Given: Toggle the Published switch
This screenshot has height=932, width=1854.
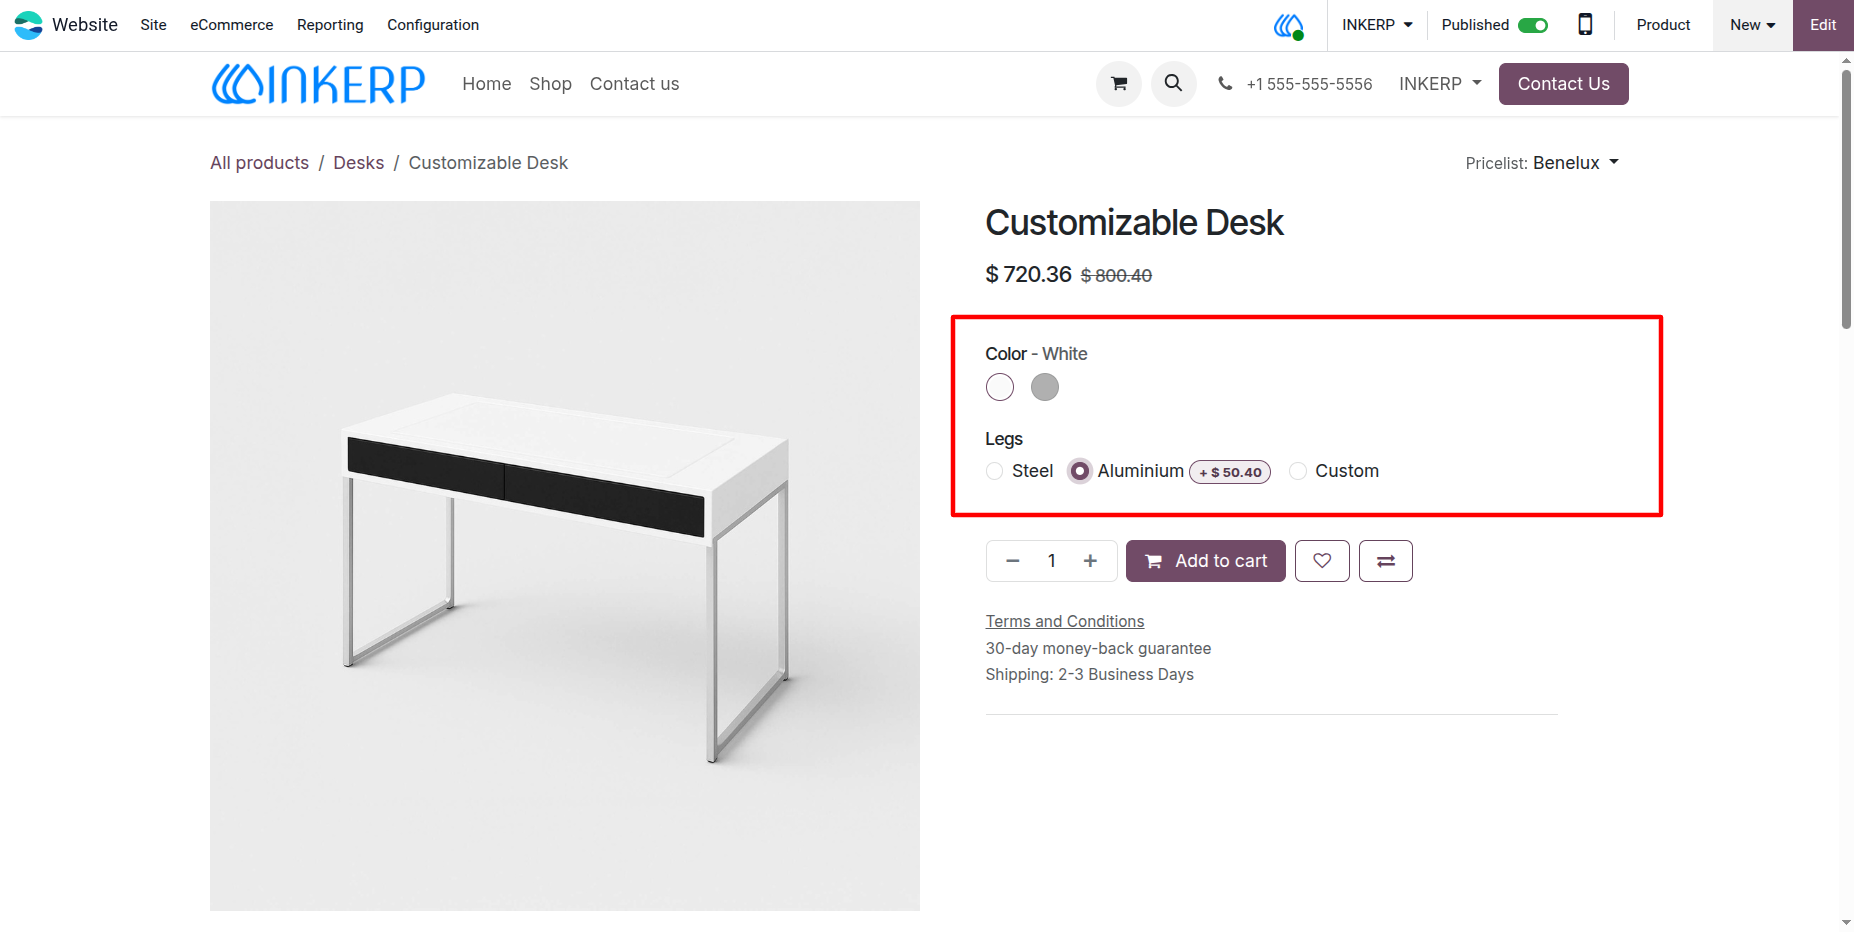Looking at the screenshot, I should tap(1533, 25).
